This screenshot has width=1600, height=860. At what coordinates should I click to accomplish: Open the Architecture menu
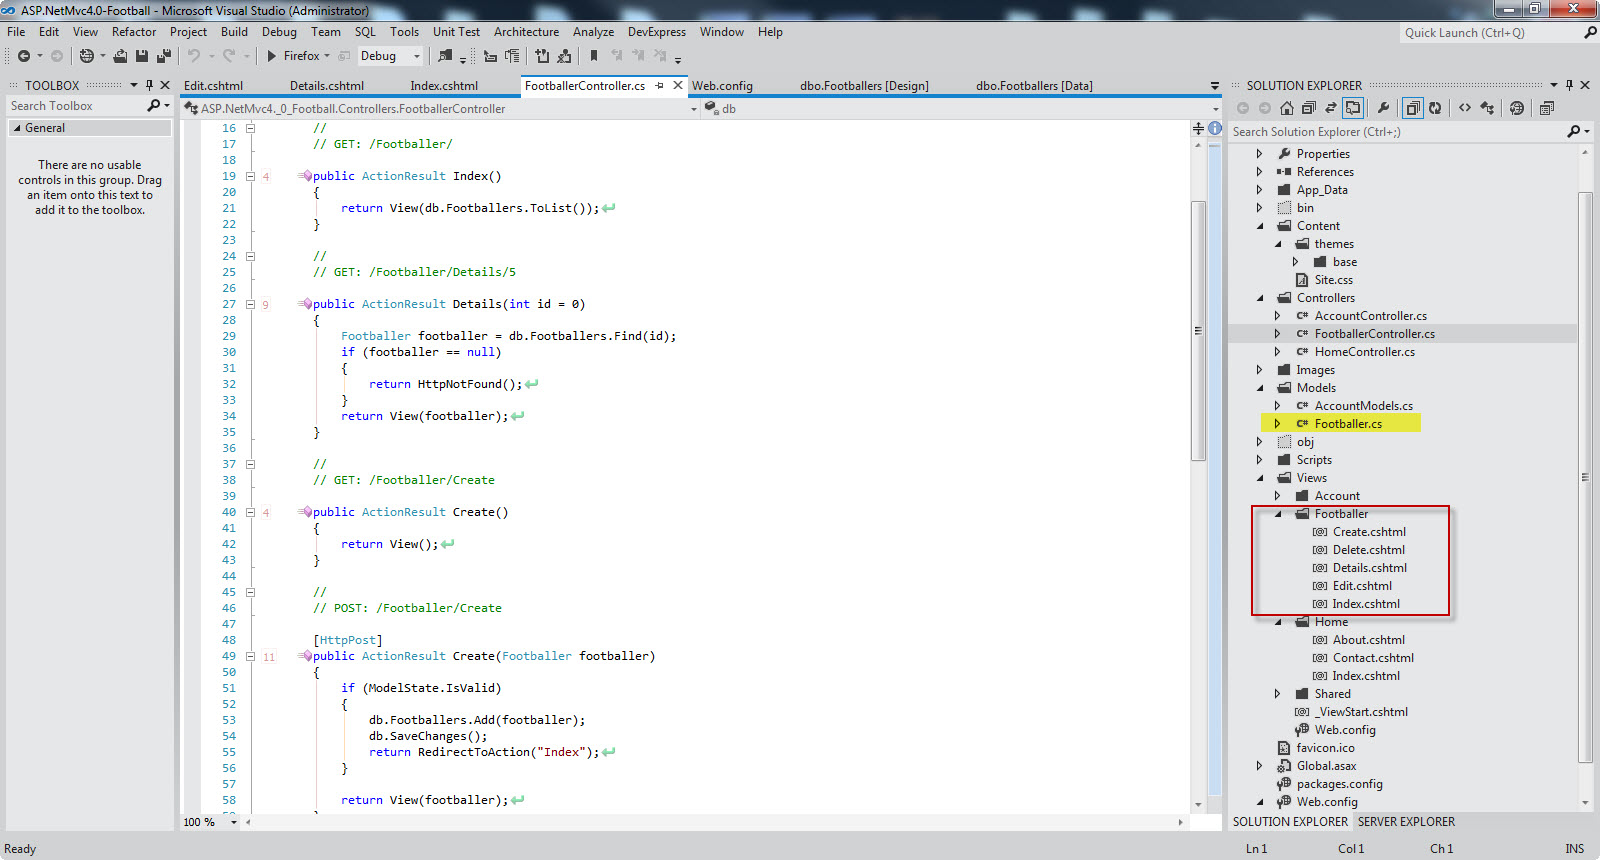click(x=526, y=32)
